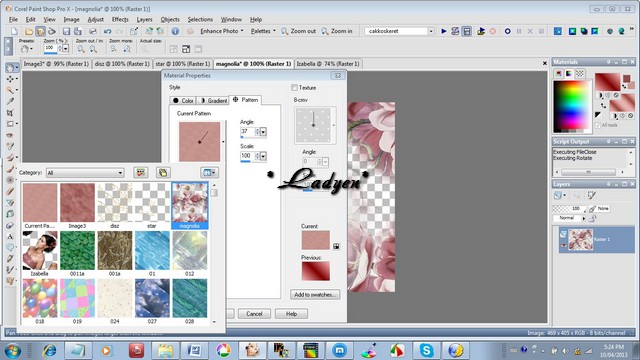Click pattern picker file locations icon
This screenshot has width=640, height=360.
163,173
